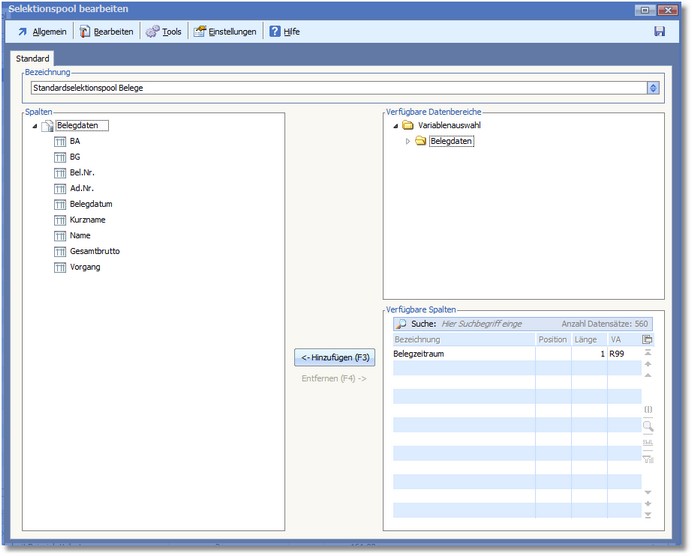This screenshot has height=556, width=692.
Task: Open the Bezeichnung dropdown
Action: 653,88
